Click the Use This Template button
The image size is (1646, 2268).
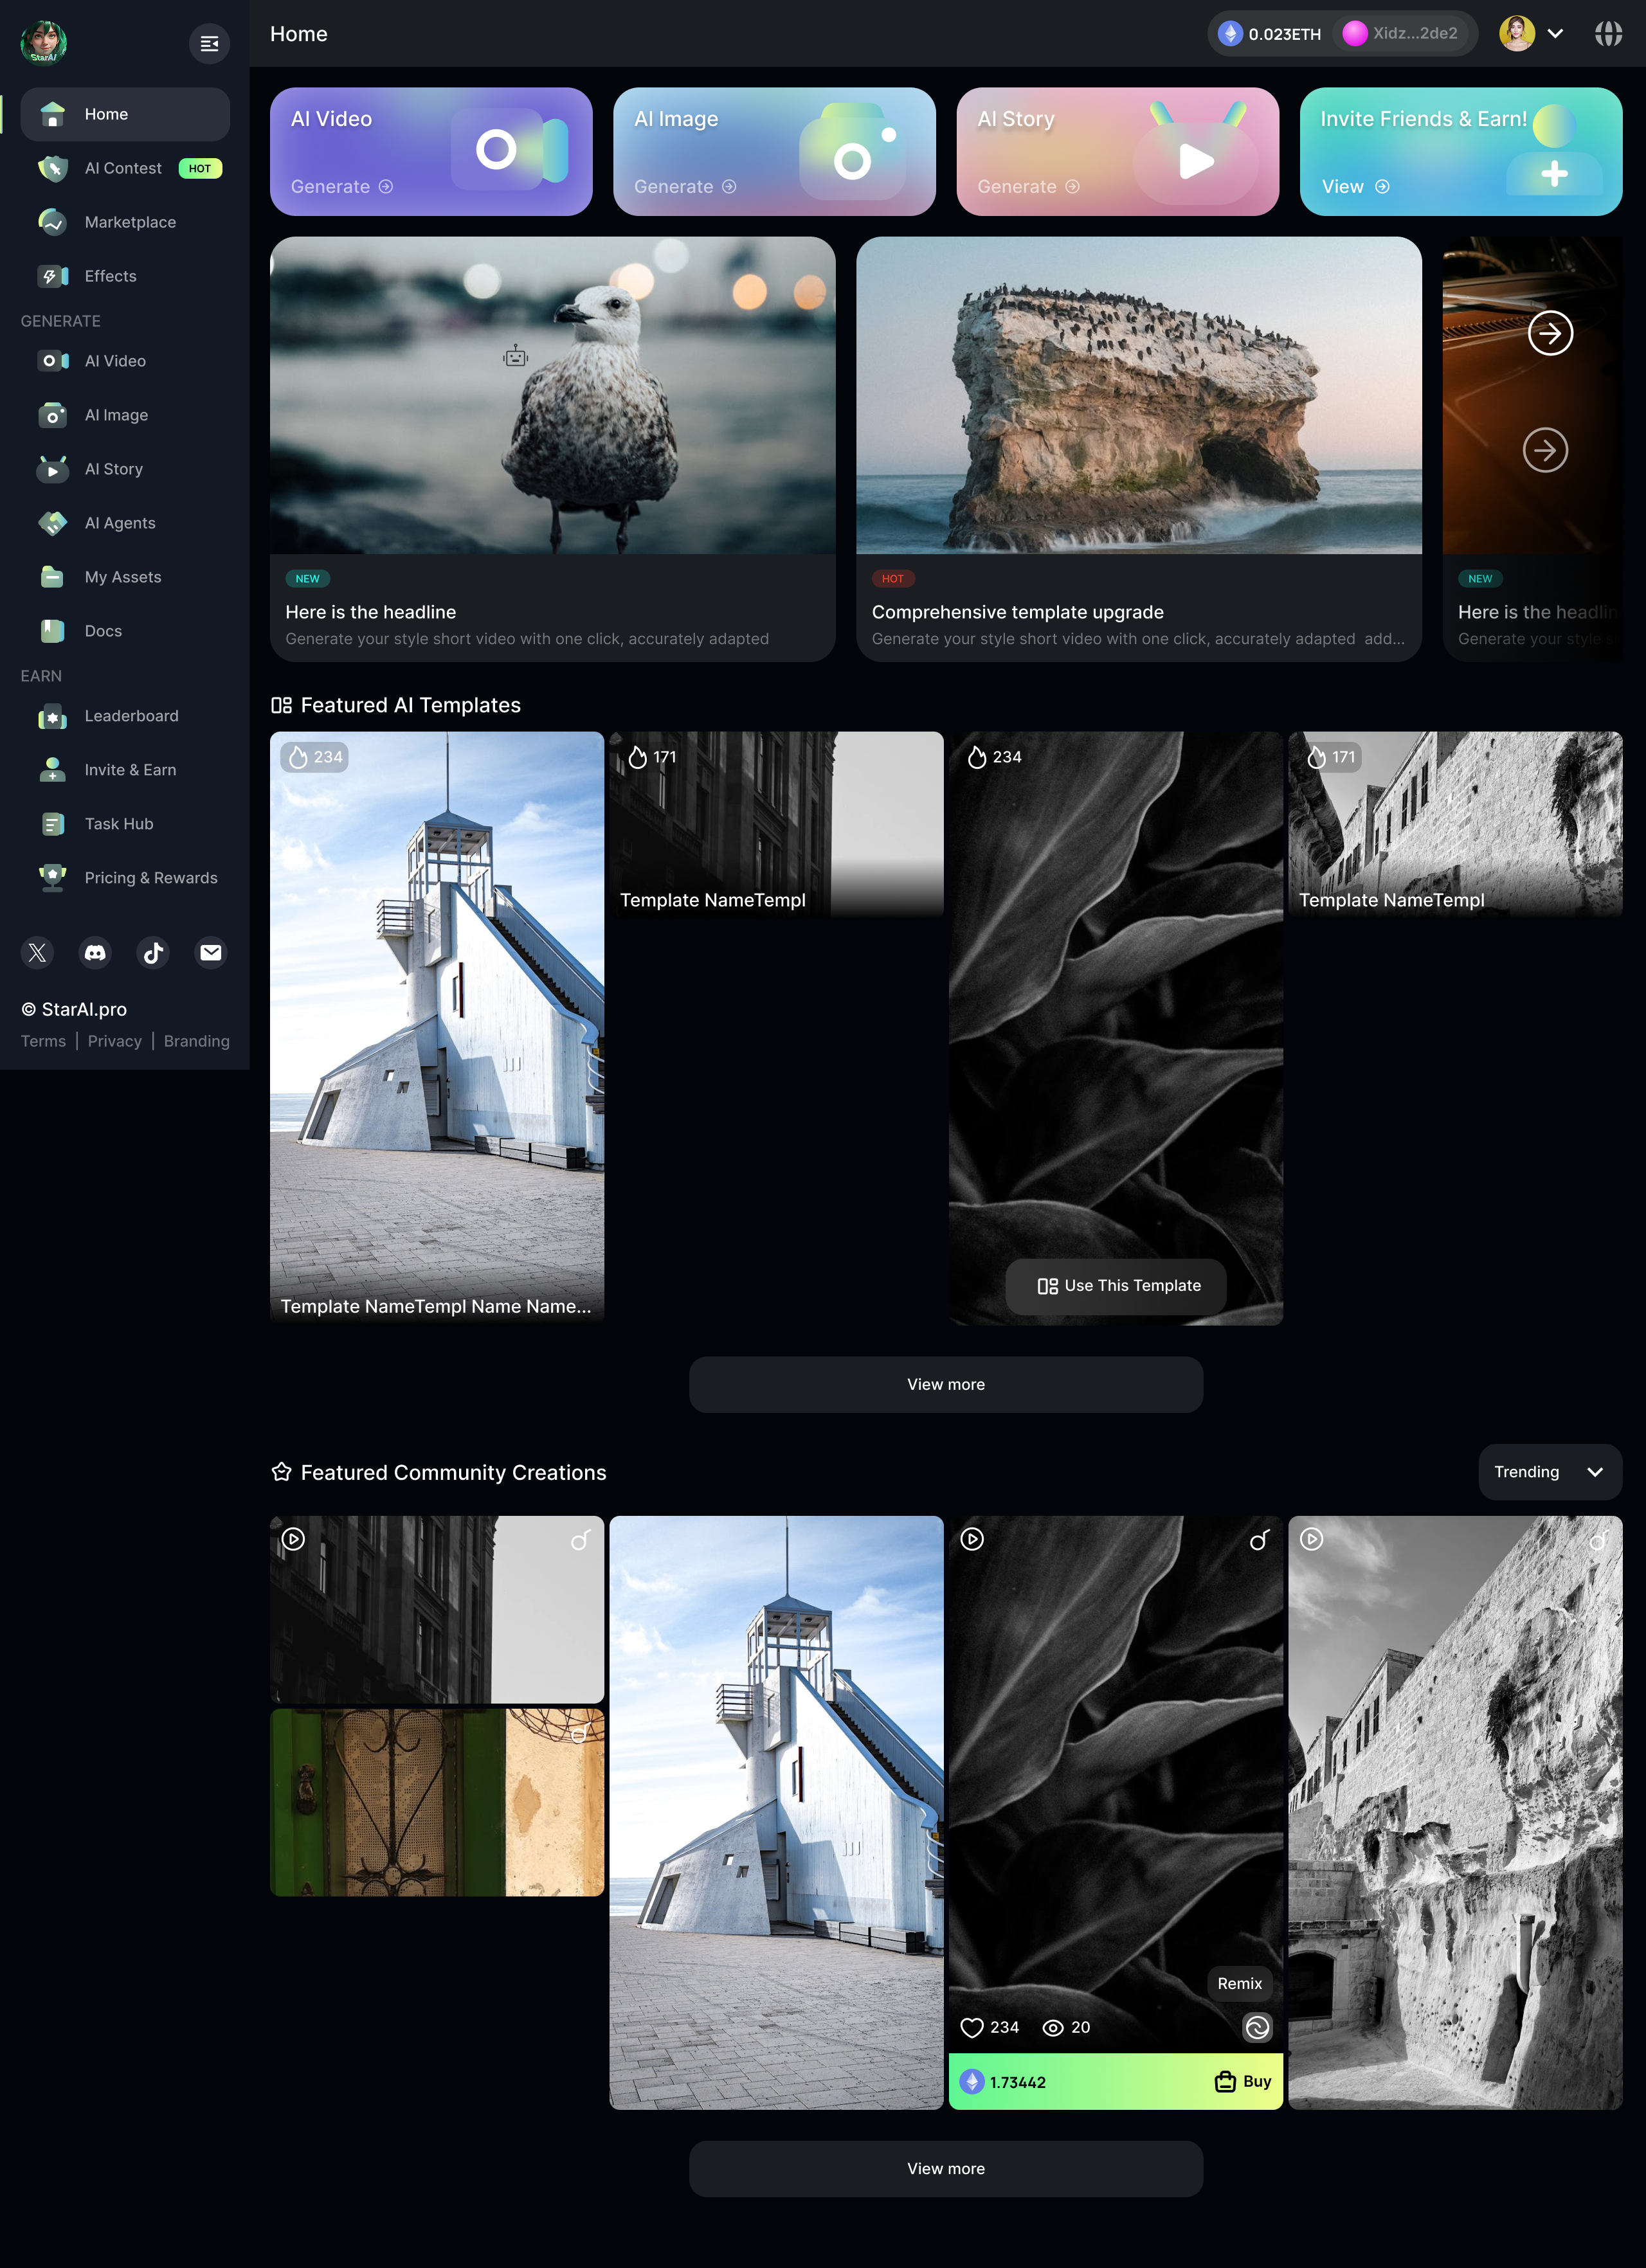(1116, 1286)
